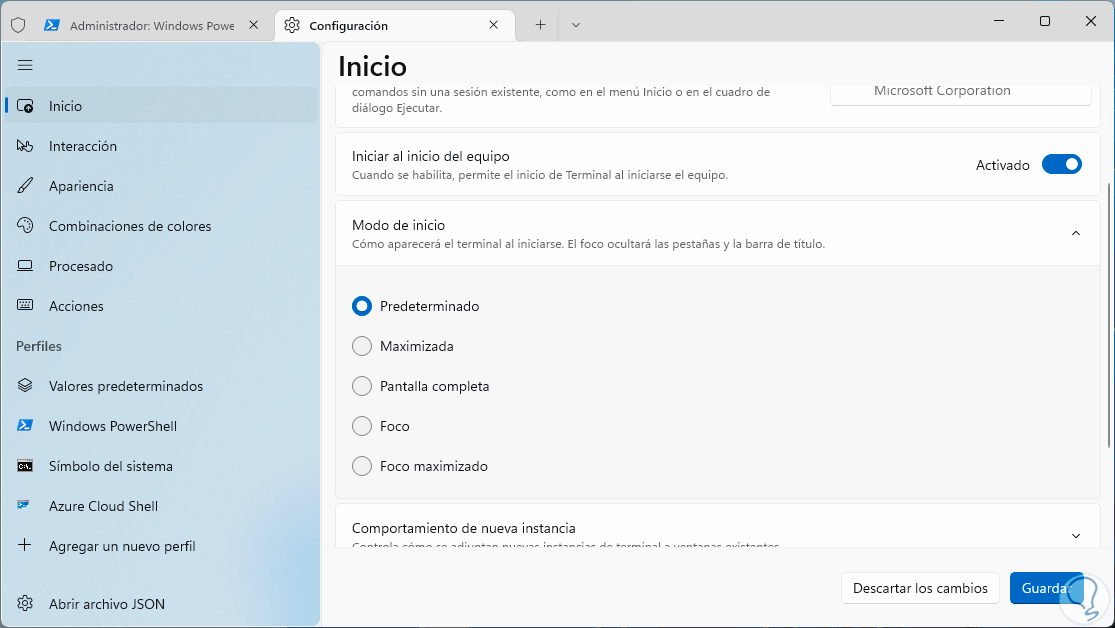Image resolution: width=1115 pixels, height=628 pixels.
Task: Disable the Iniciar al inicio del equipo switch
Action: (1061, 165)
